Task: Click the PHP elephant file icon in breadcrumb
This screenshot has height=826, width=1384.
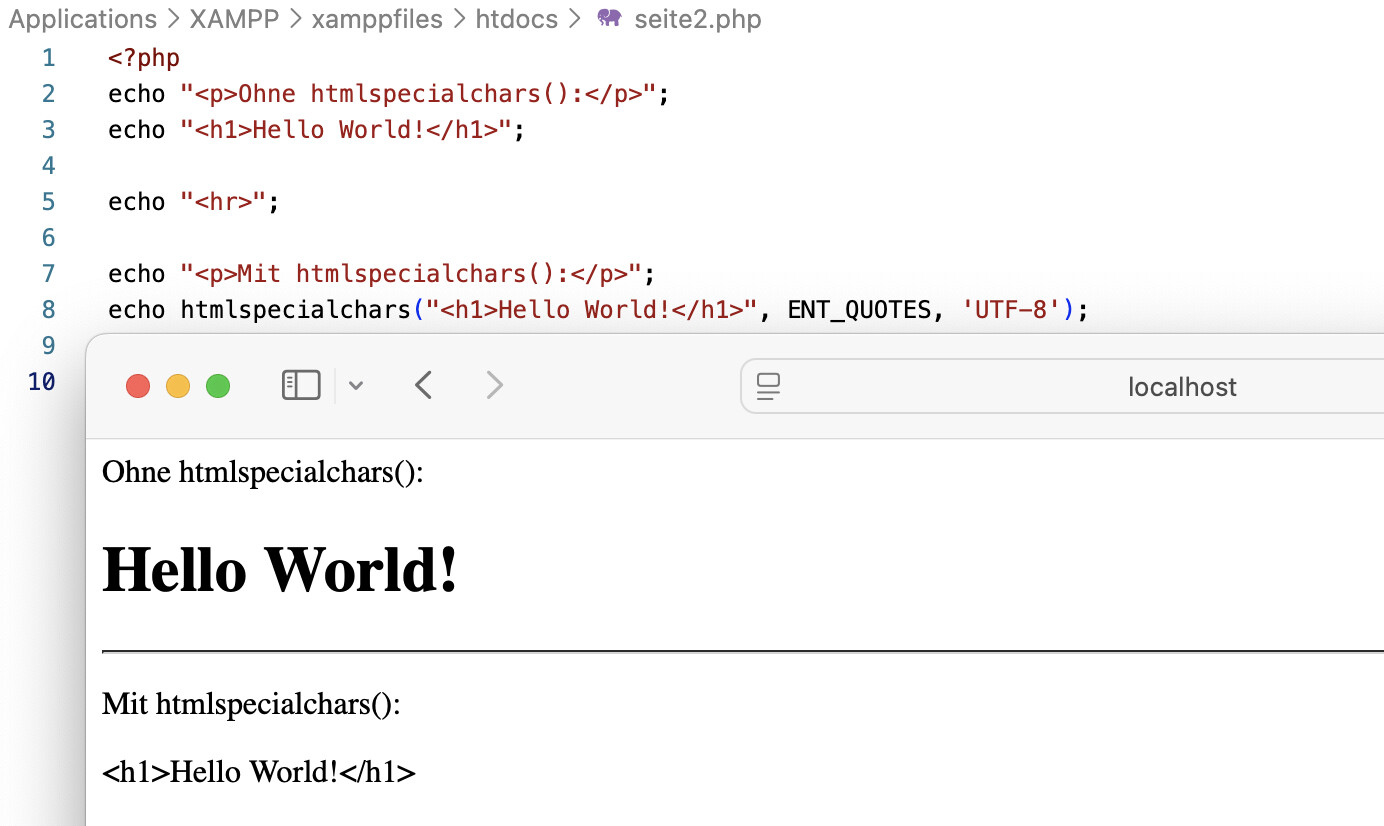Action: [609, 19]
